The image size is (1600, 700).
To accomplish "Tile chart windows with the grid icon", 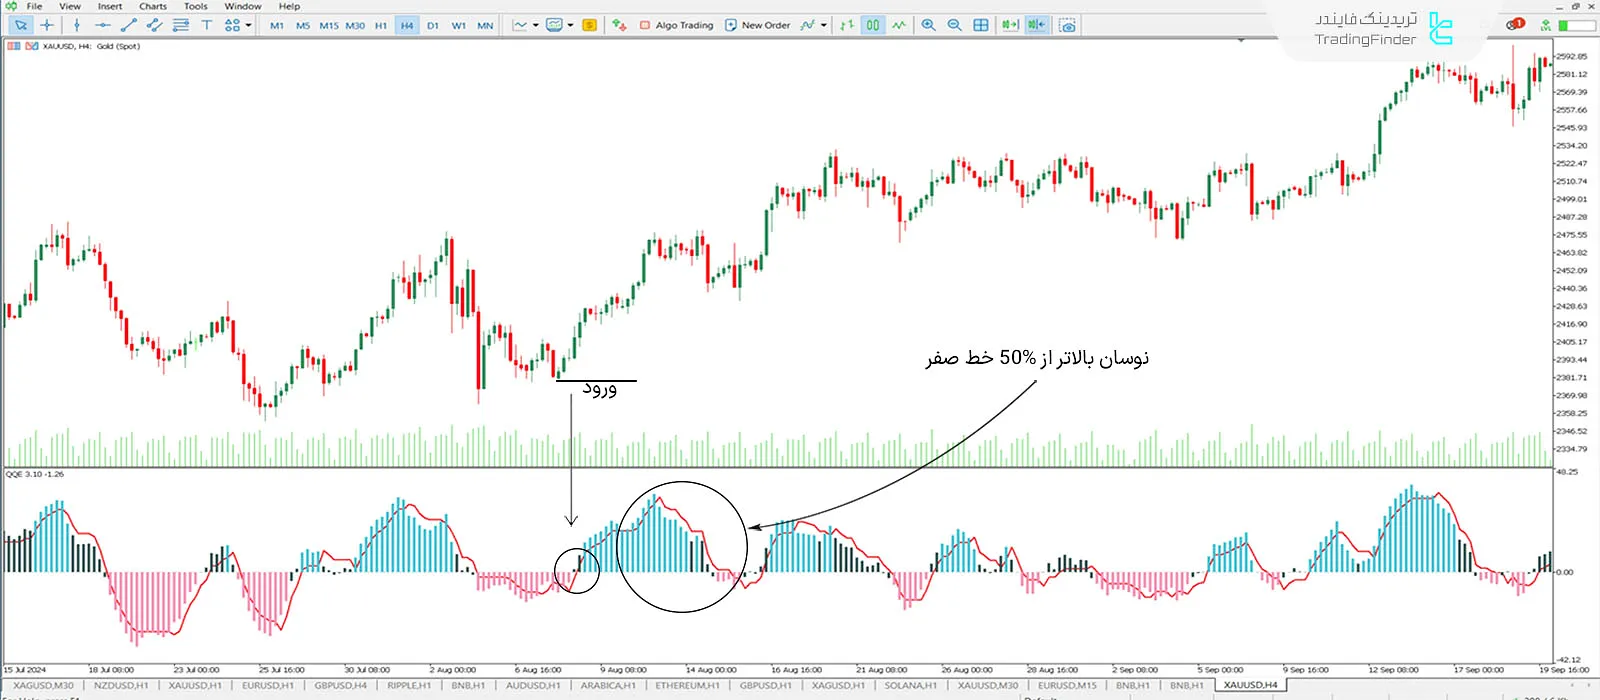I will (x=981, y=25).
